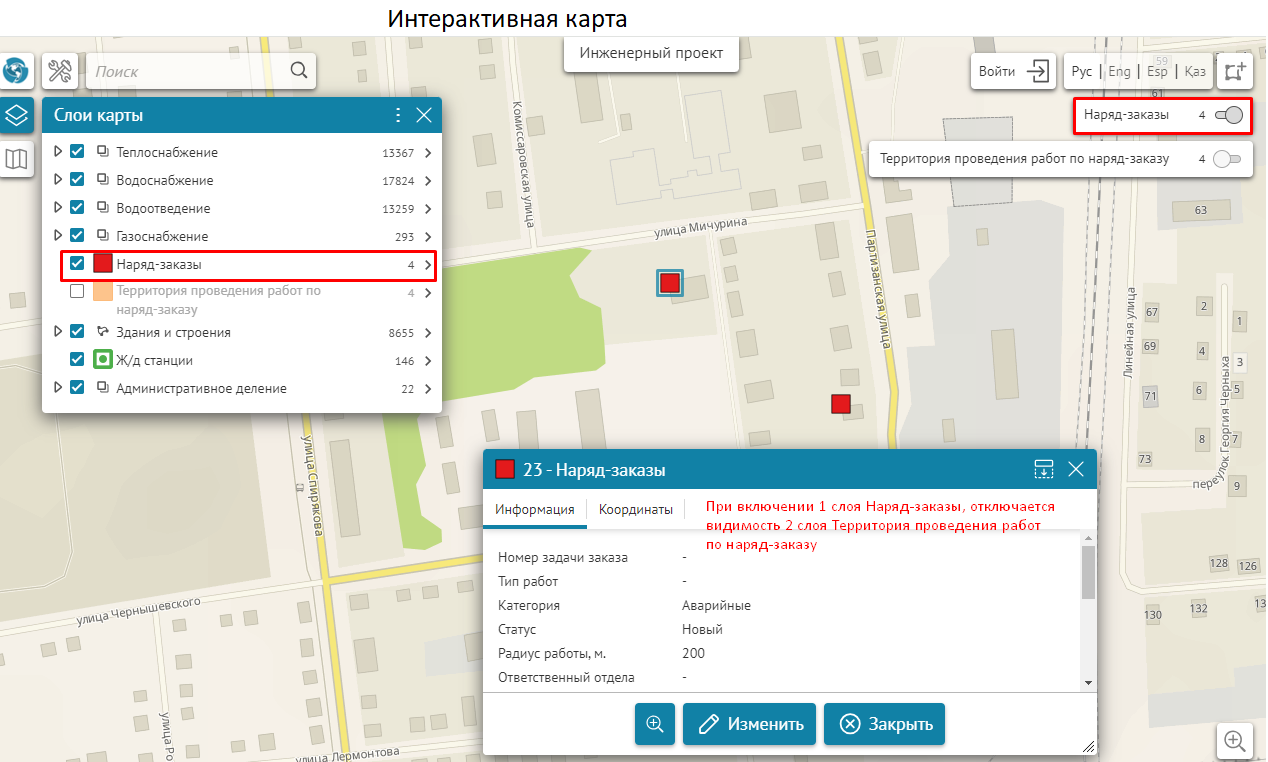The height and width of the screenshot is (762, 1268).
Task: Toggle the map layers stack icon
Action: [16, 116]
